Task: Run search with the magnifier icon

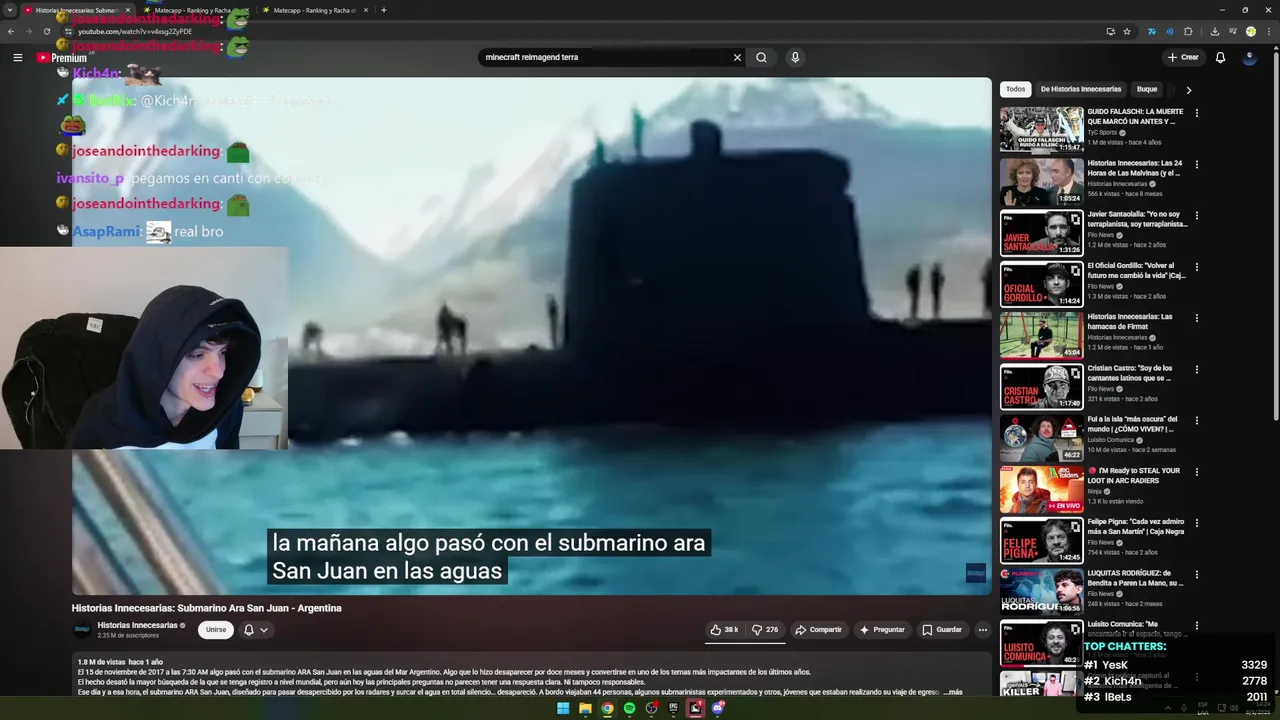Action: tap(761, 57)
